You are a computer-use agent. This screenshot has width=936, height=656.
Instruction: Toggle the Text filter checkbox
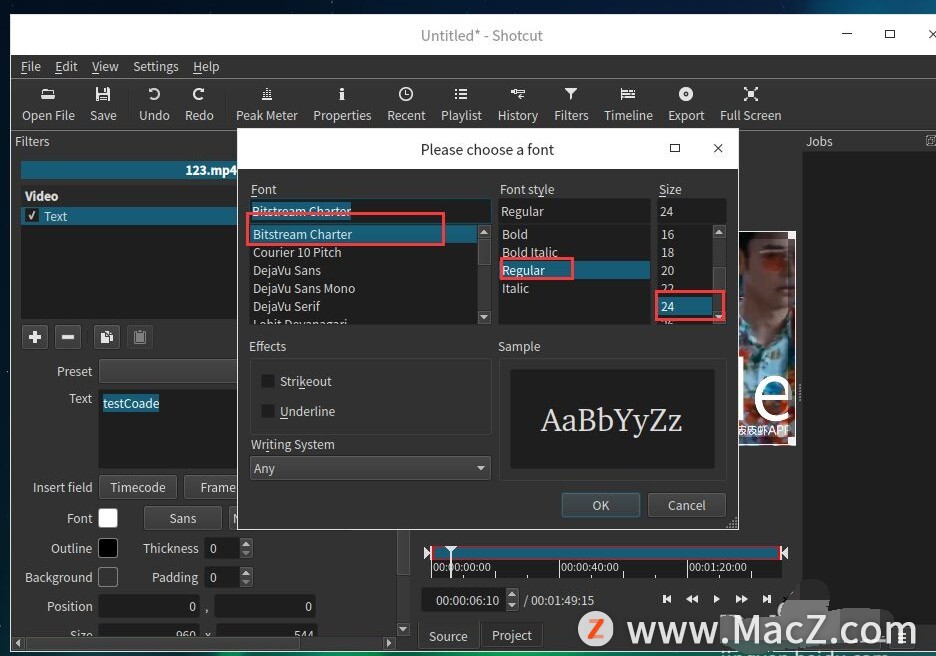point(32,215)
